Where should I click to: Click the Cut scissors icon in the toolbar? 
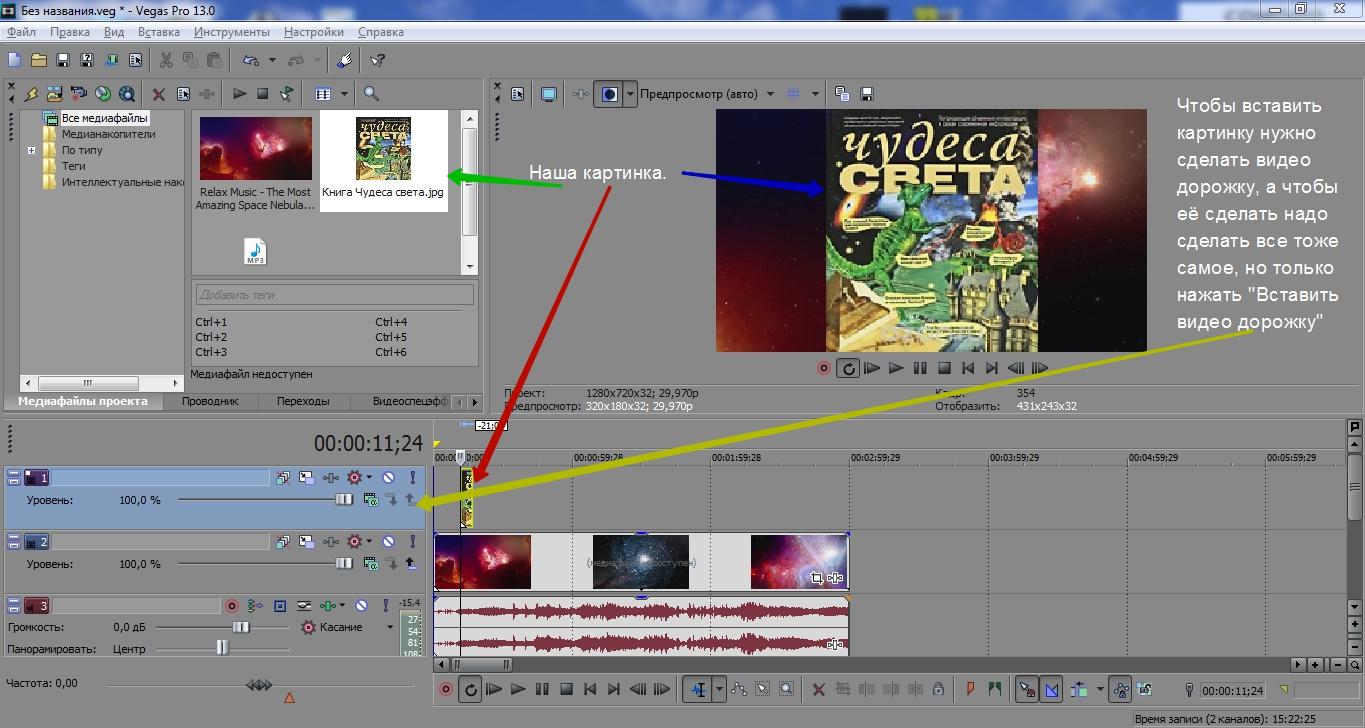pos(166,60)
